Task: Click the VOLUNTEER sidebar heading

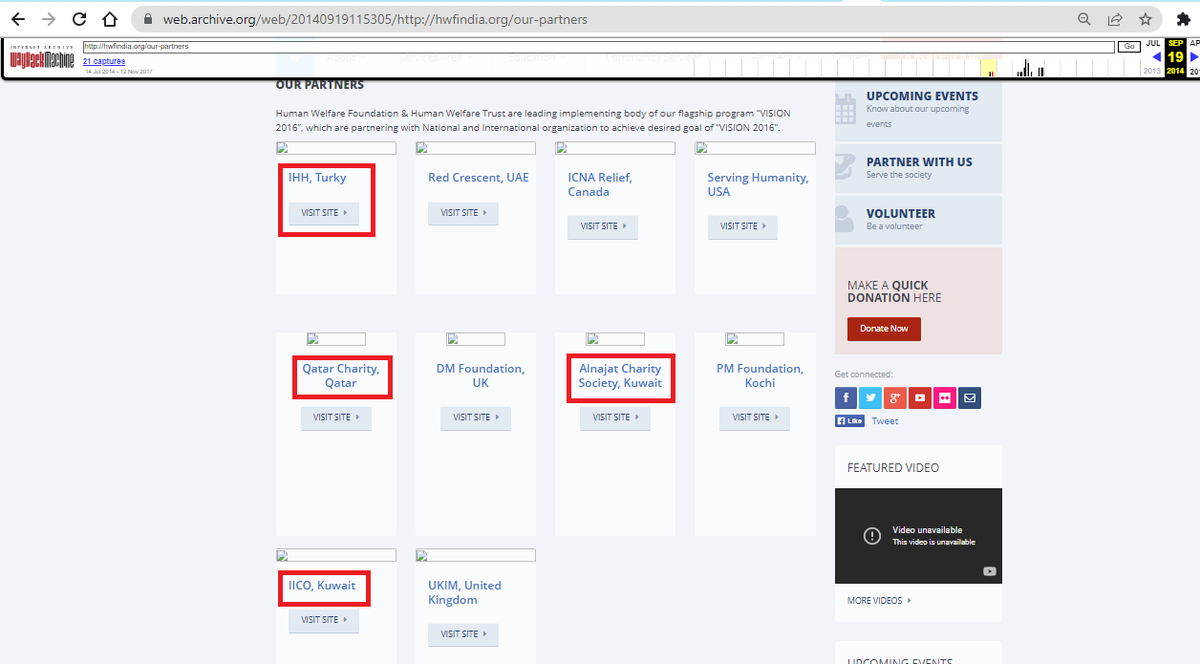Action: 901,214
